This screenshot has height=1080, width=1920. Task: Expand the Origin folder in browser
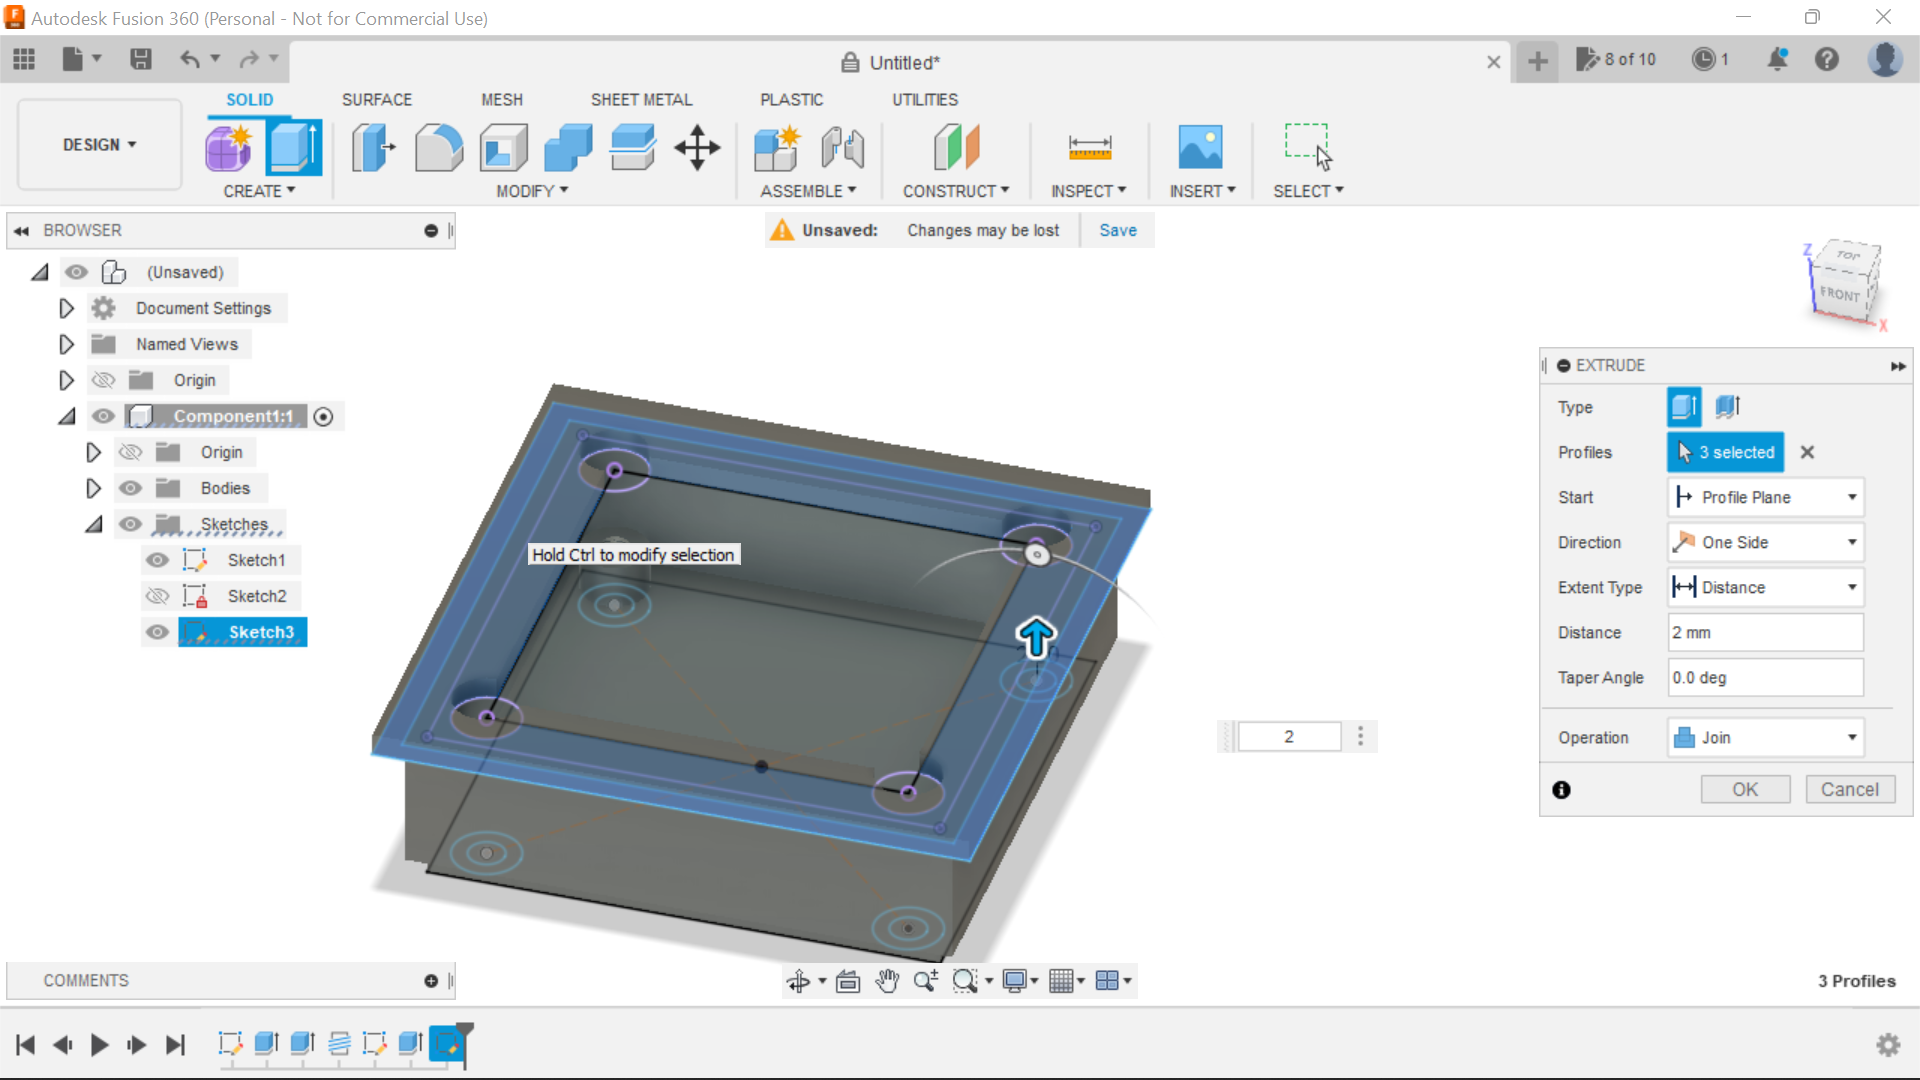tap(65, 380)
